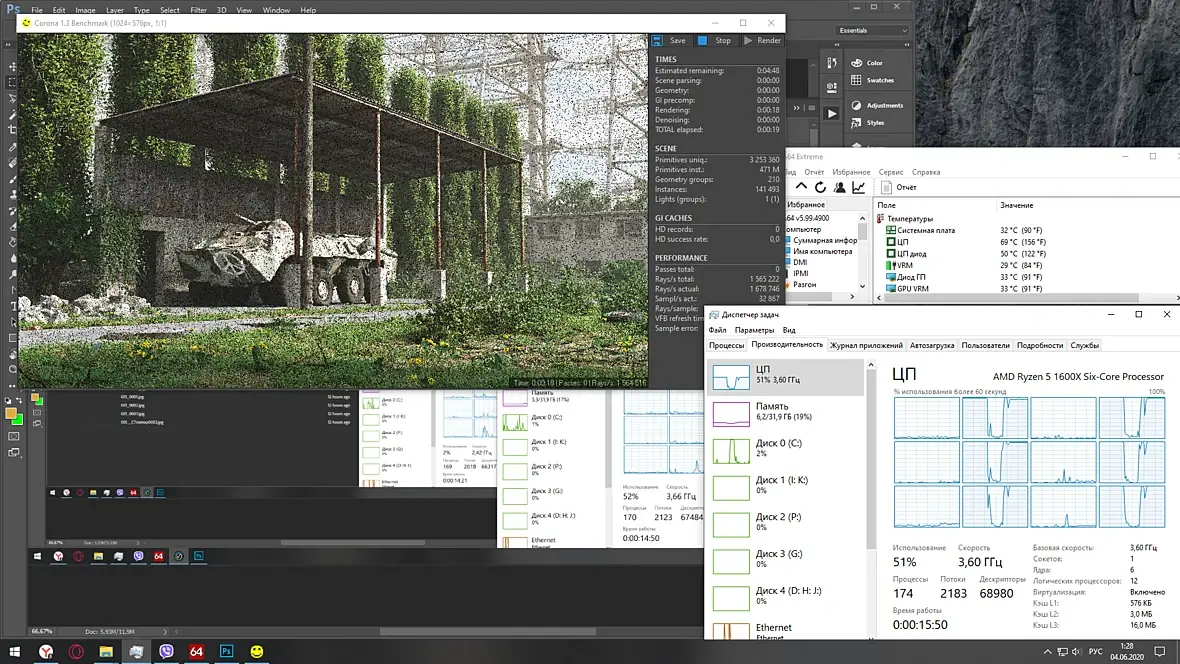The height and width of the screenshot is (664, 1180).
Task: Click the refresh icon in AIDA64 toolbar
Action: point(820,187)
